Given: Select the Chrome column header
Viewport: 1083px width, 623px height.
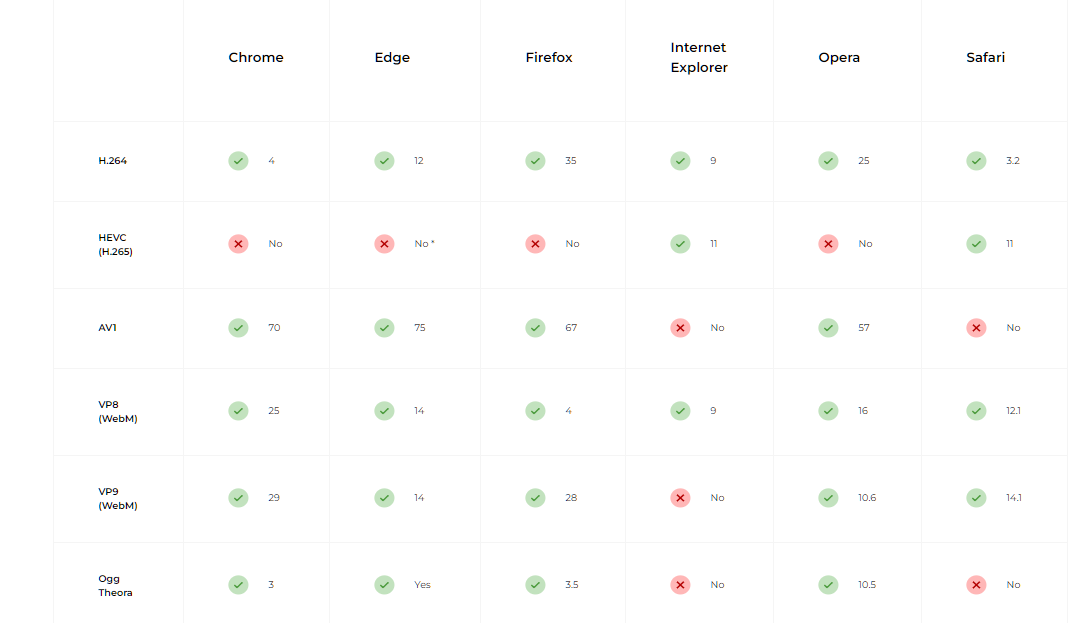Looking at the screenshot, I should (x=256, y=58).
